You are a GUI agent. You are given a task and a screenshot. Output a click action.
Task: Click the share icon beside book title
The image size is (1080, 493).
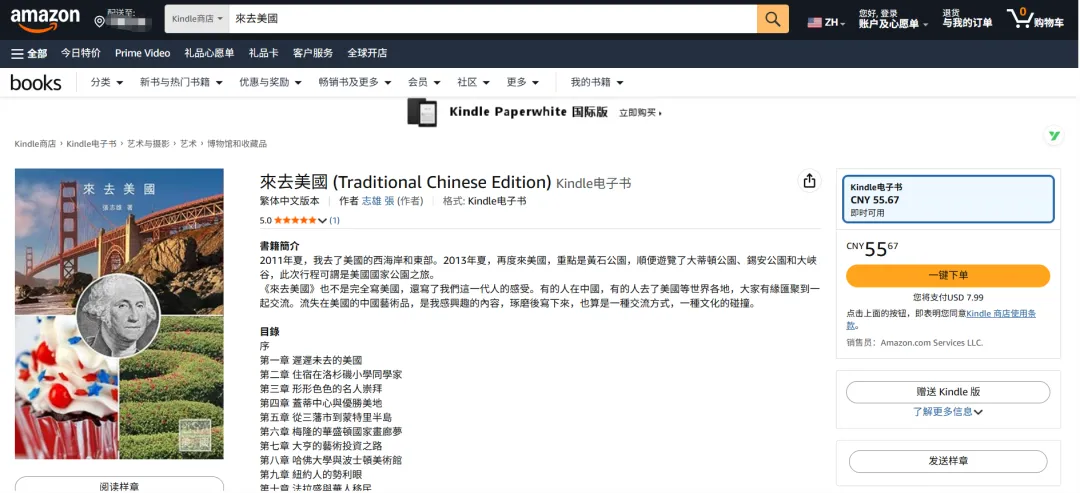809,181
